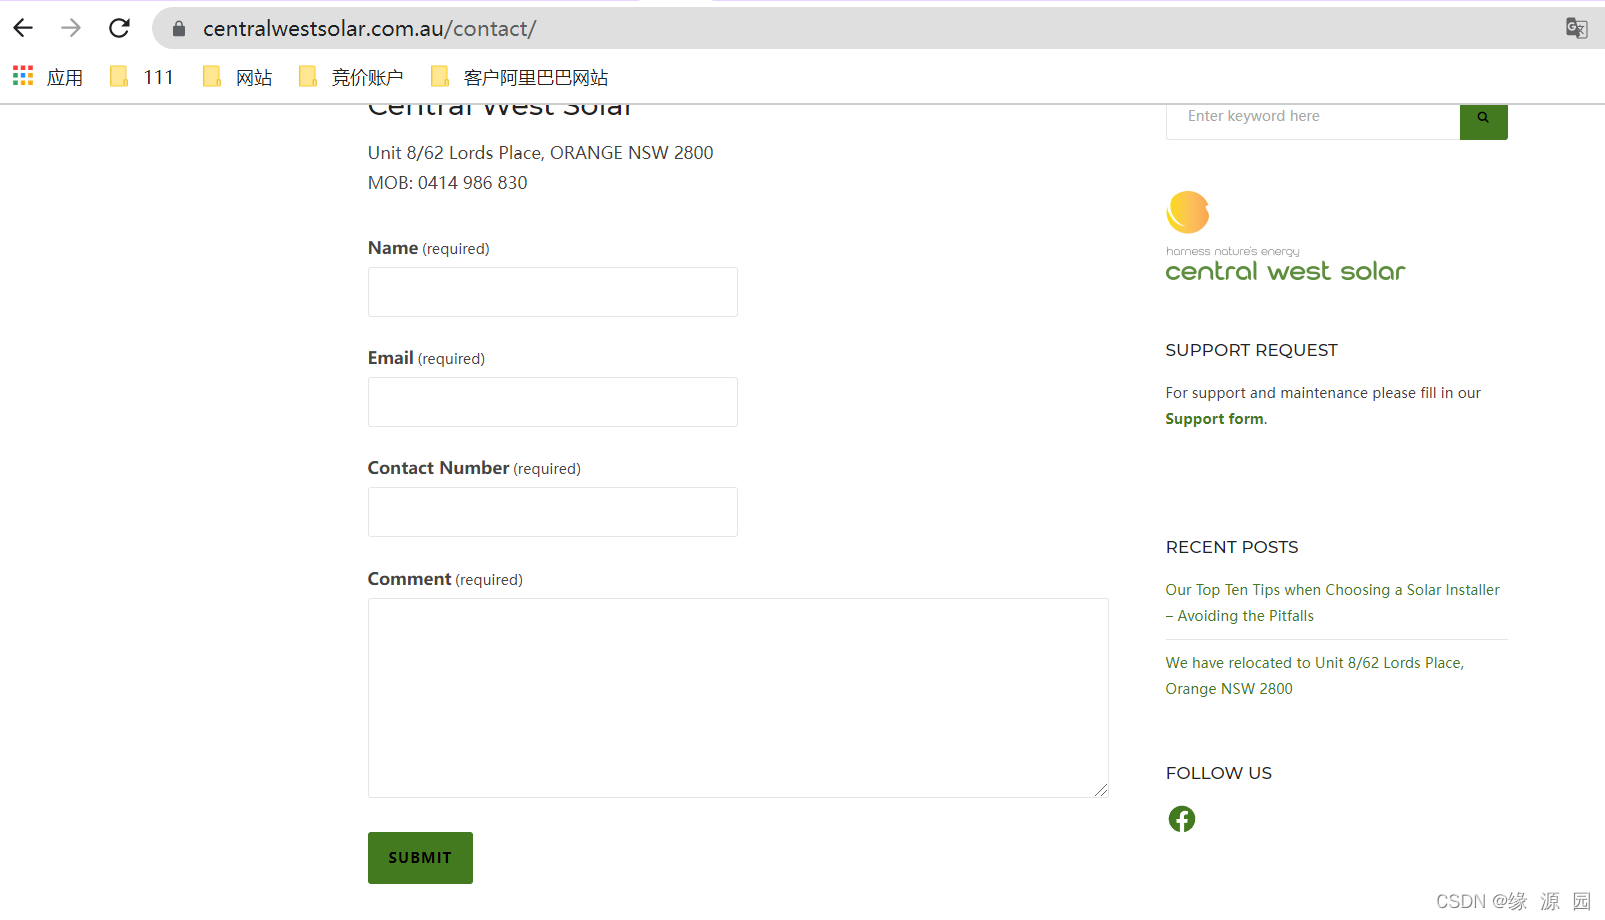Screen dimensions: 1605x920
Task: Click the RECENT POSTS heading
Action: pyautogui.click(x=1232, y=547)
